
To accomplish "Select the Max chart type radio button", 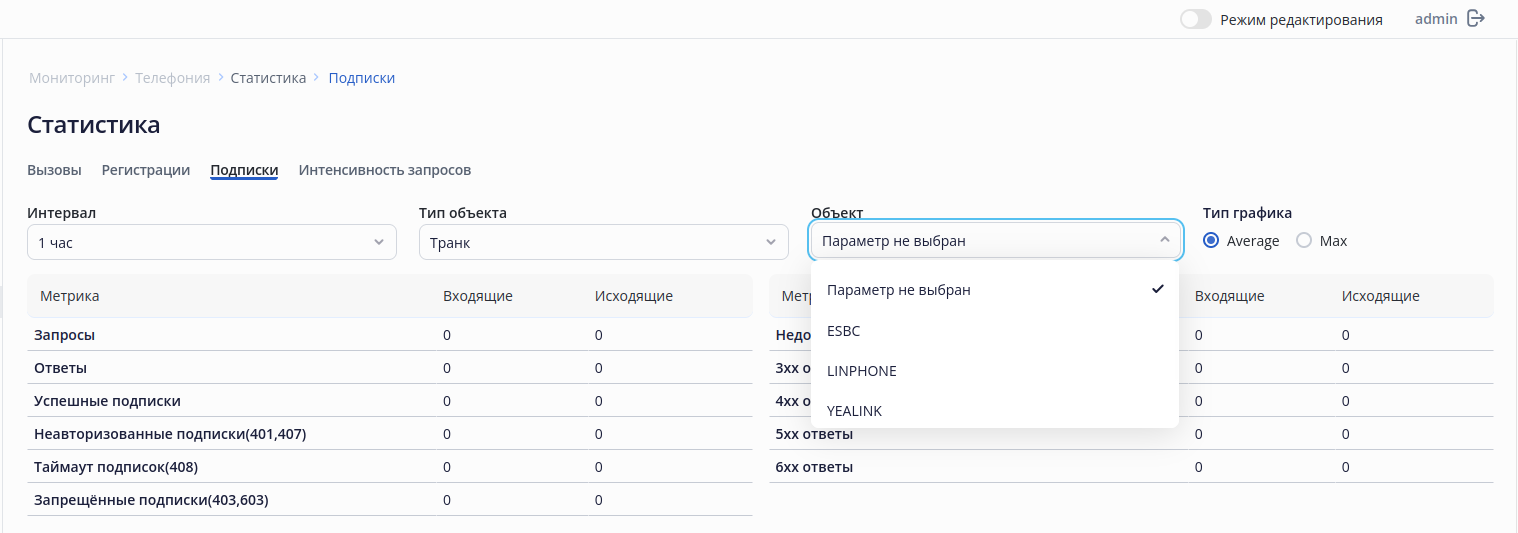I will click(x=1304, y=241).
